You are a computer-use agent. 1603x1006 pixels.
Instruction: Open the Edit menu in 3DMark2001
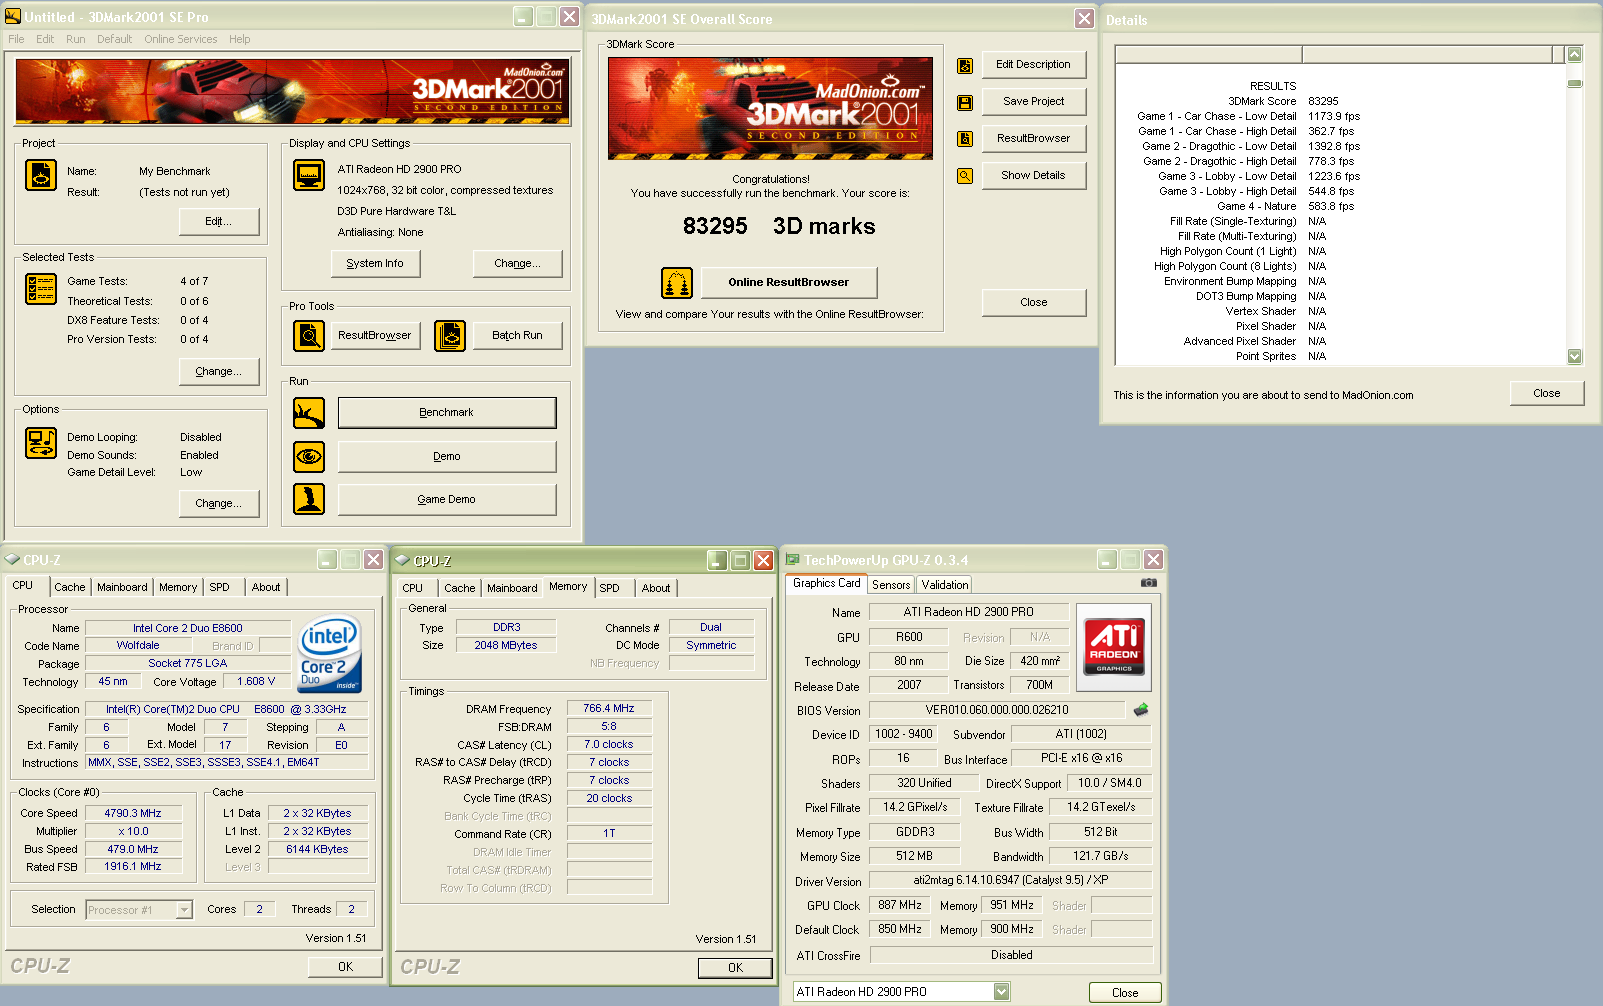coord(45,39)
